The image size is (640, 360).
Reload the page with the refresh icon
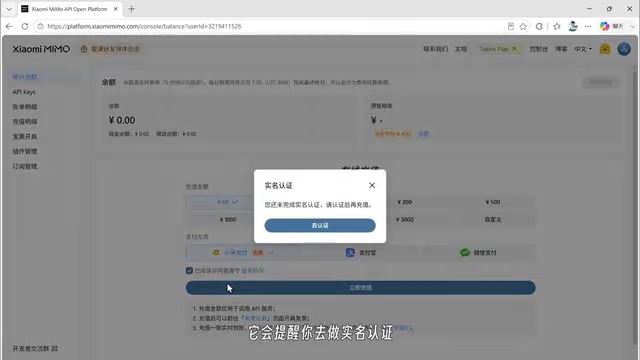coord(24,26)
